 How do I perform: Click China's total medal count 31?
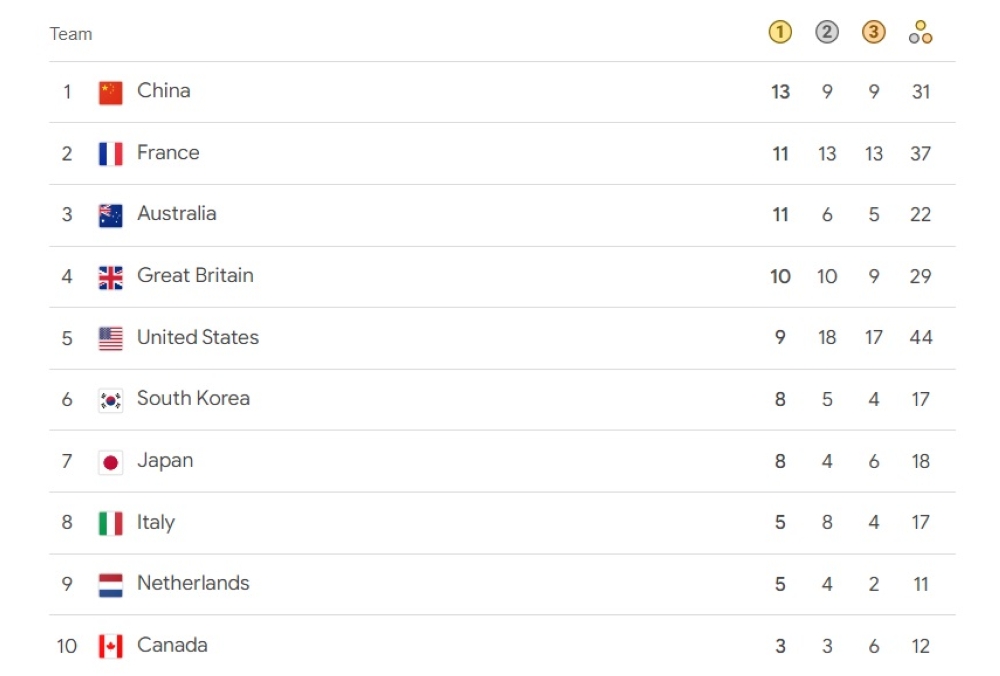(921, 92)
